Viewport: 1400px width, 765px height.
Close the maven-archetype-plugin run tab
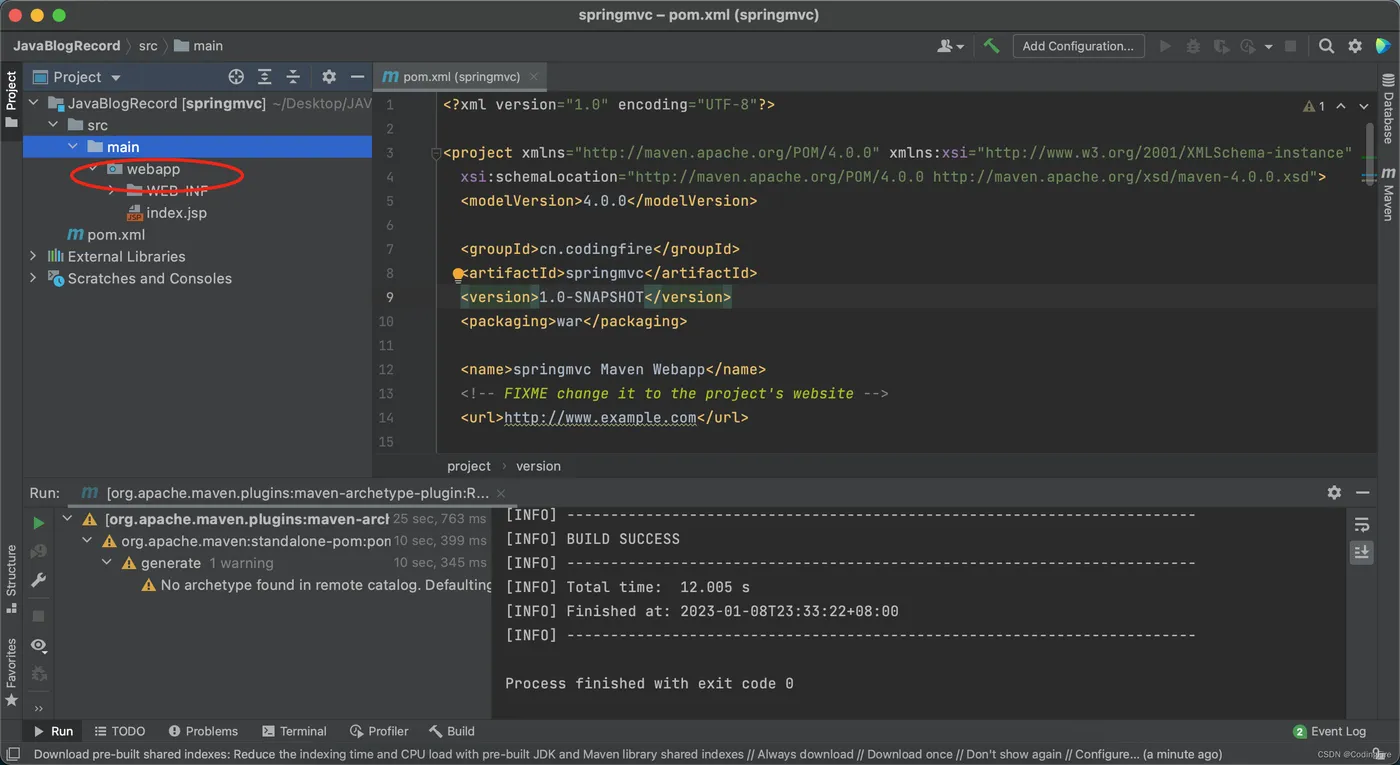pos(501,493)
